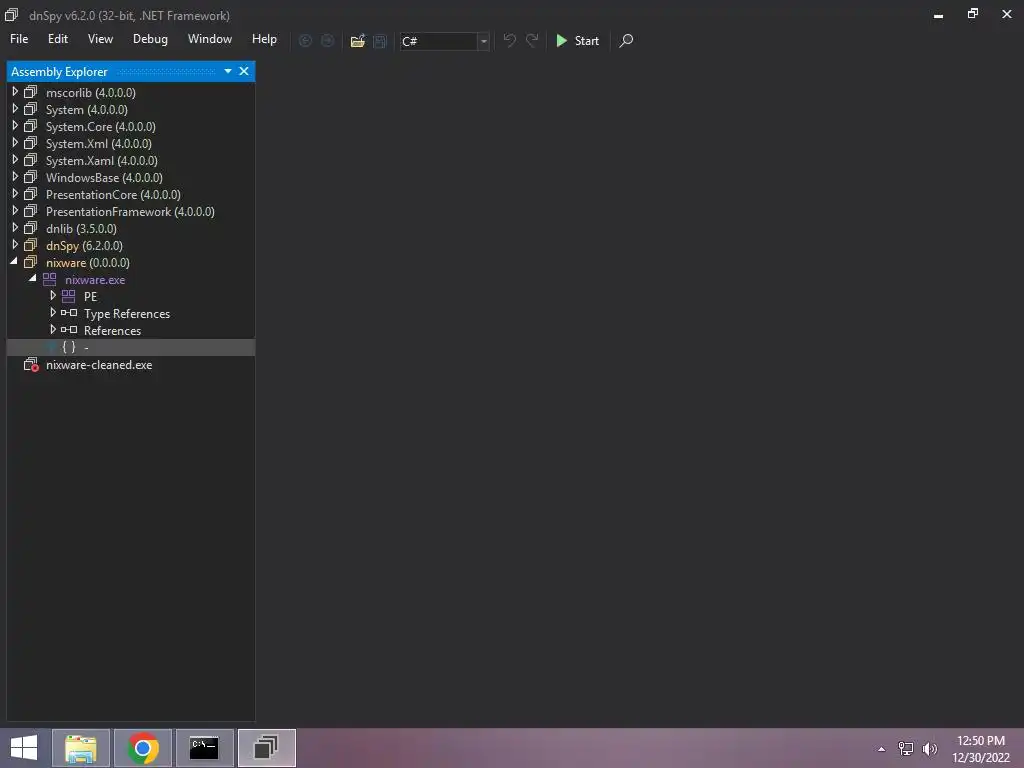Collapse the nixware (0.0.0.0) assembly node
The width and height of the screenshot is (1024, 768).
14,262
